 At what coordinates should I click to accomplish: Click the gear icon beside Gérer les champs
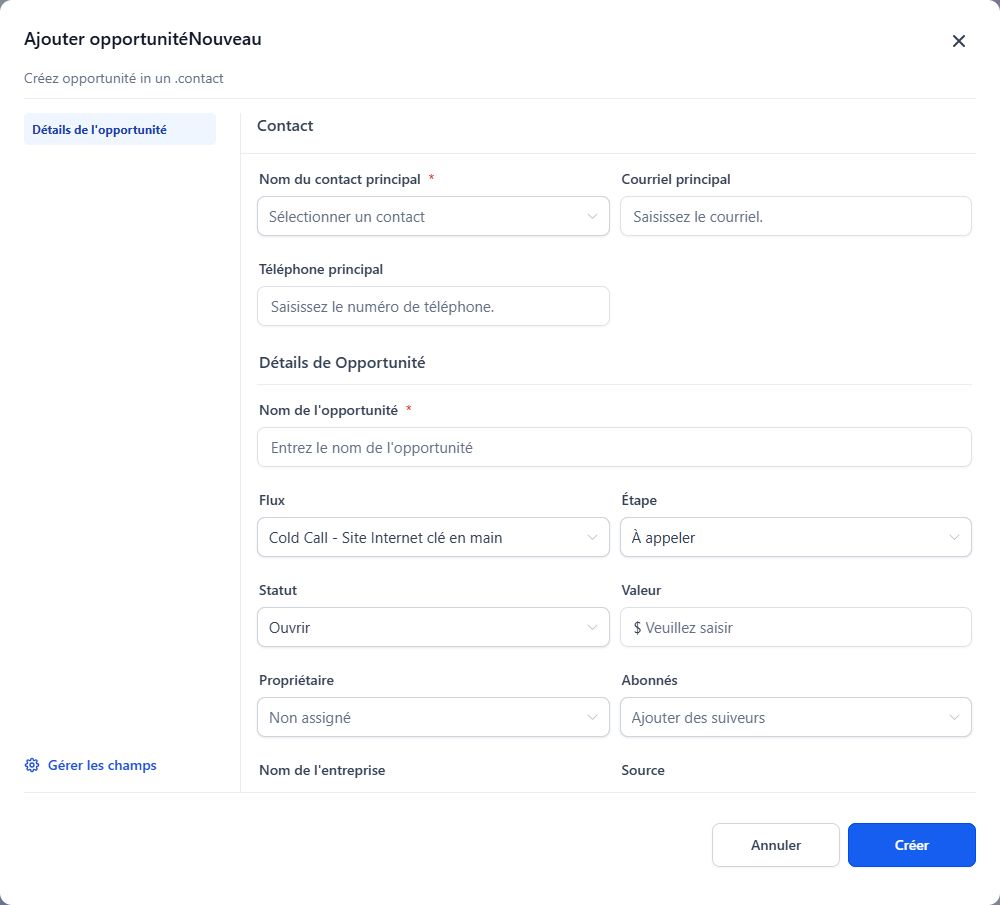pos(32,765)
